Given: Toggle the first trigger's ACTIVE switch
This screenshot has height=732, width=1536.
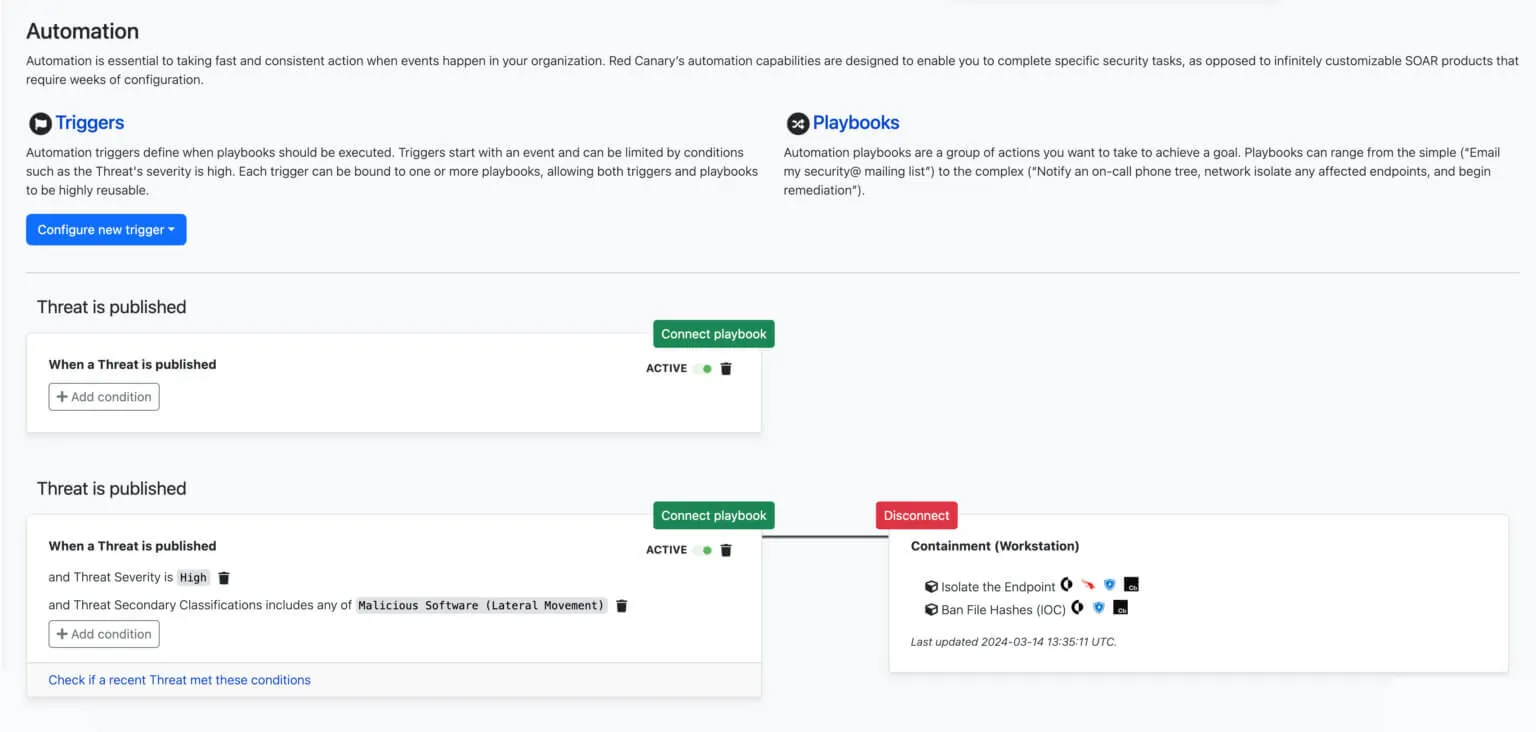Looking at the screenshot, I should 703,368.
